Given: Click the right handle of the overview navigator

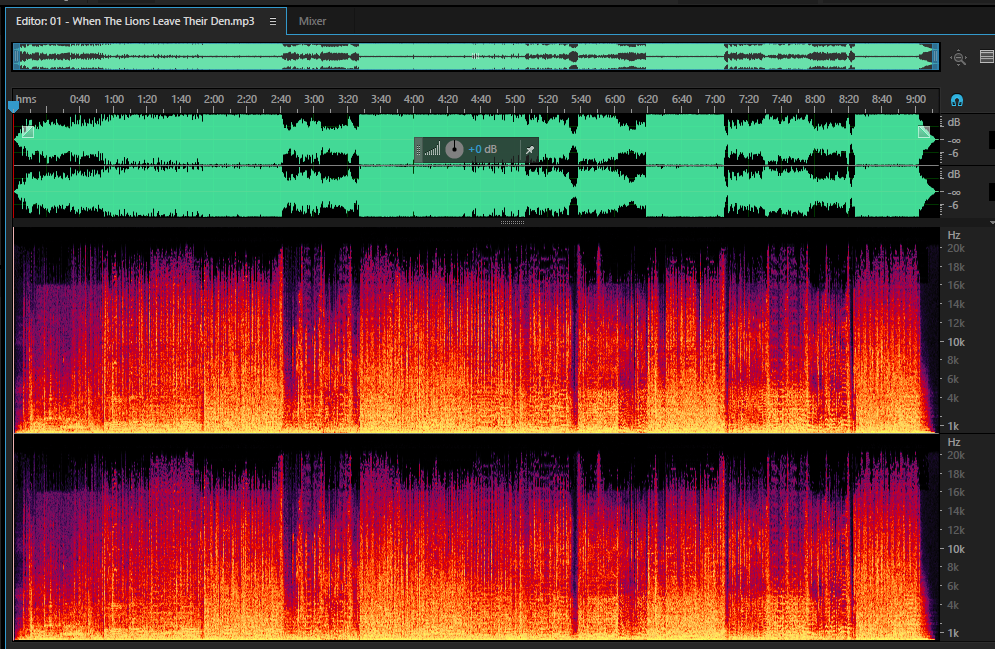Looking at the screenshot, I should click(x=935, y=56).
